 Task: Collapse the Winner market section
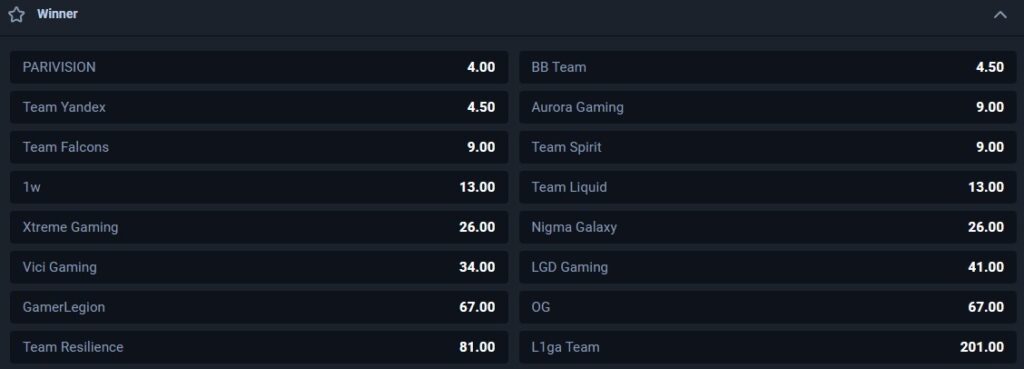pyautogui.click(x=1000, y=14)
